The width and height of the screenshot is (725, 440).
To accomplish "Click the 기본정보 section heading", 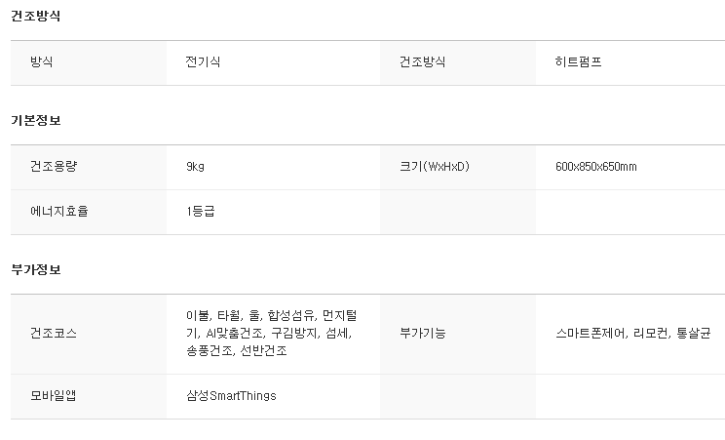I will (36, 121).
